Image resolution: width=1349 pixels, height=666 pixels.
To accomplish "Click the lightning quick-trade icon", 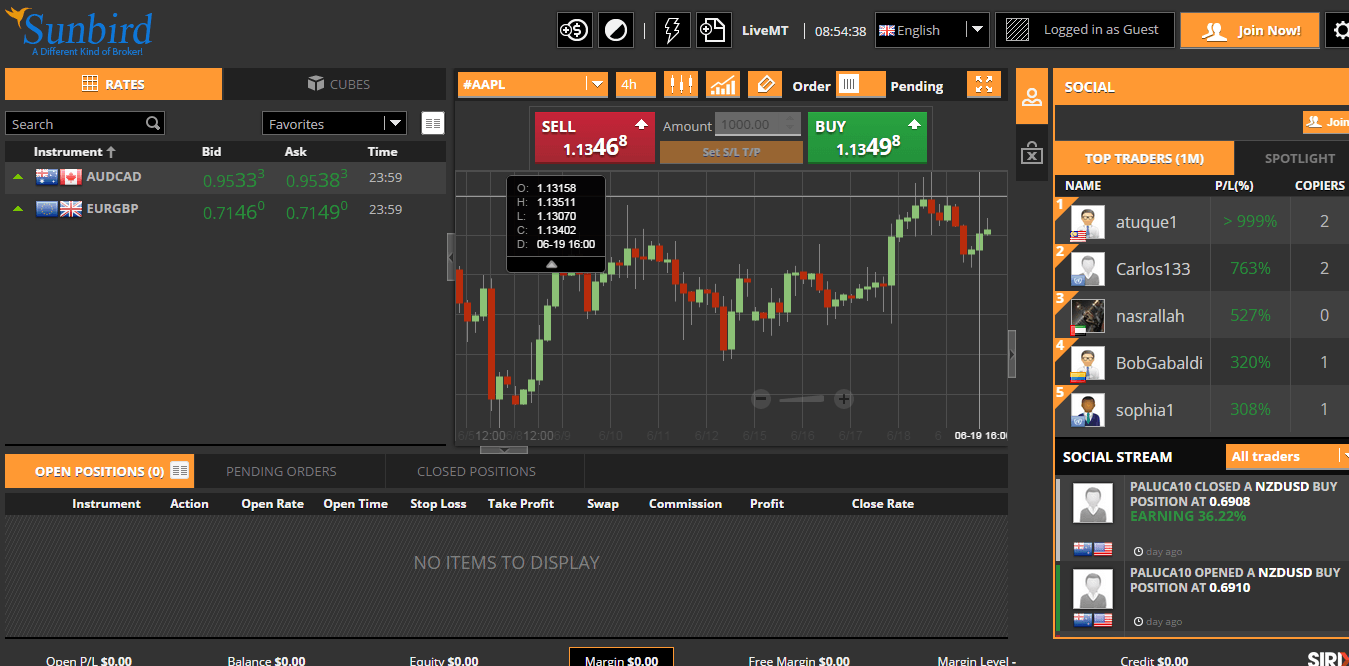I will 672,30.
